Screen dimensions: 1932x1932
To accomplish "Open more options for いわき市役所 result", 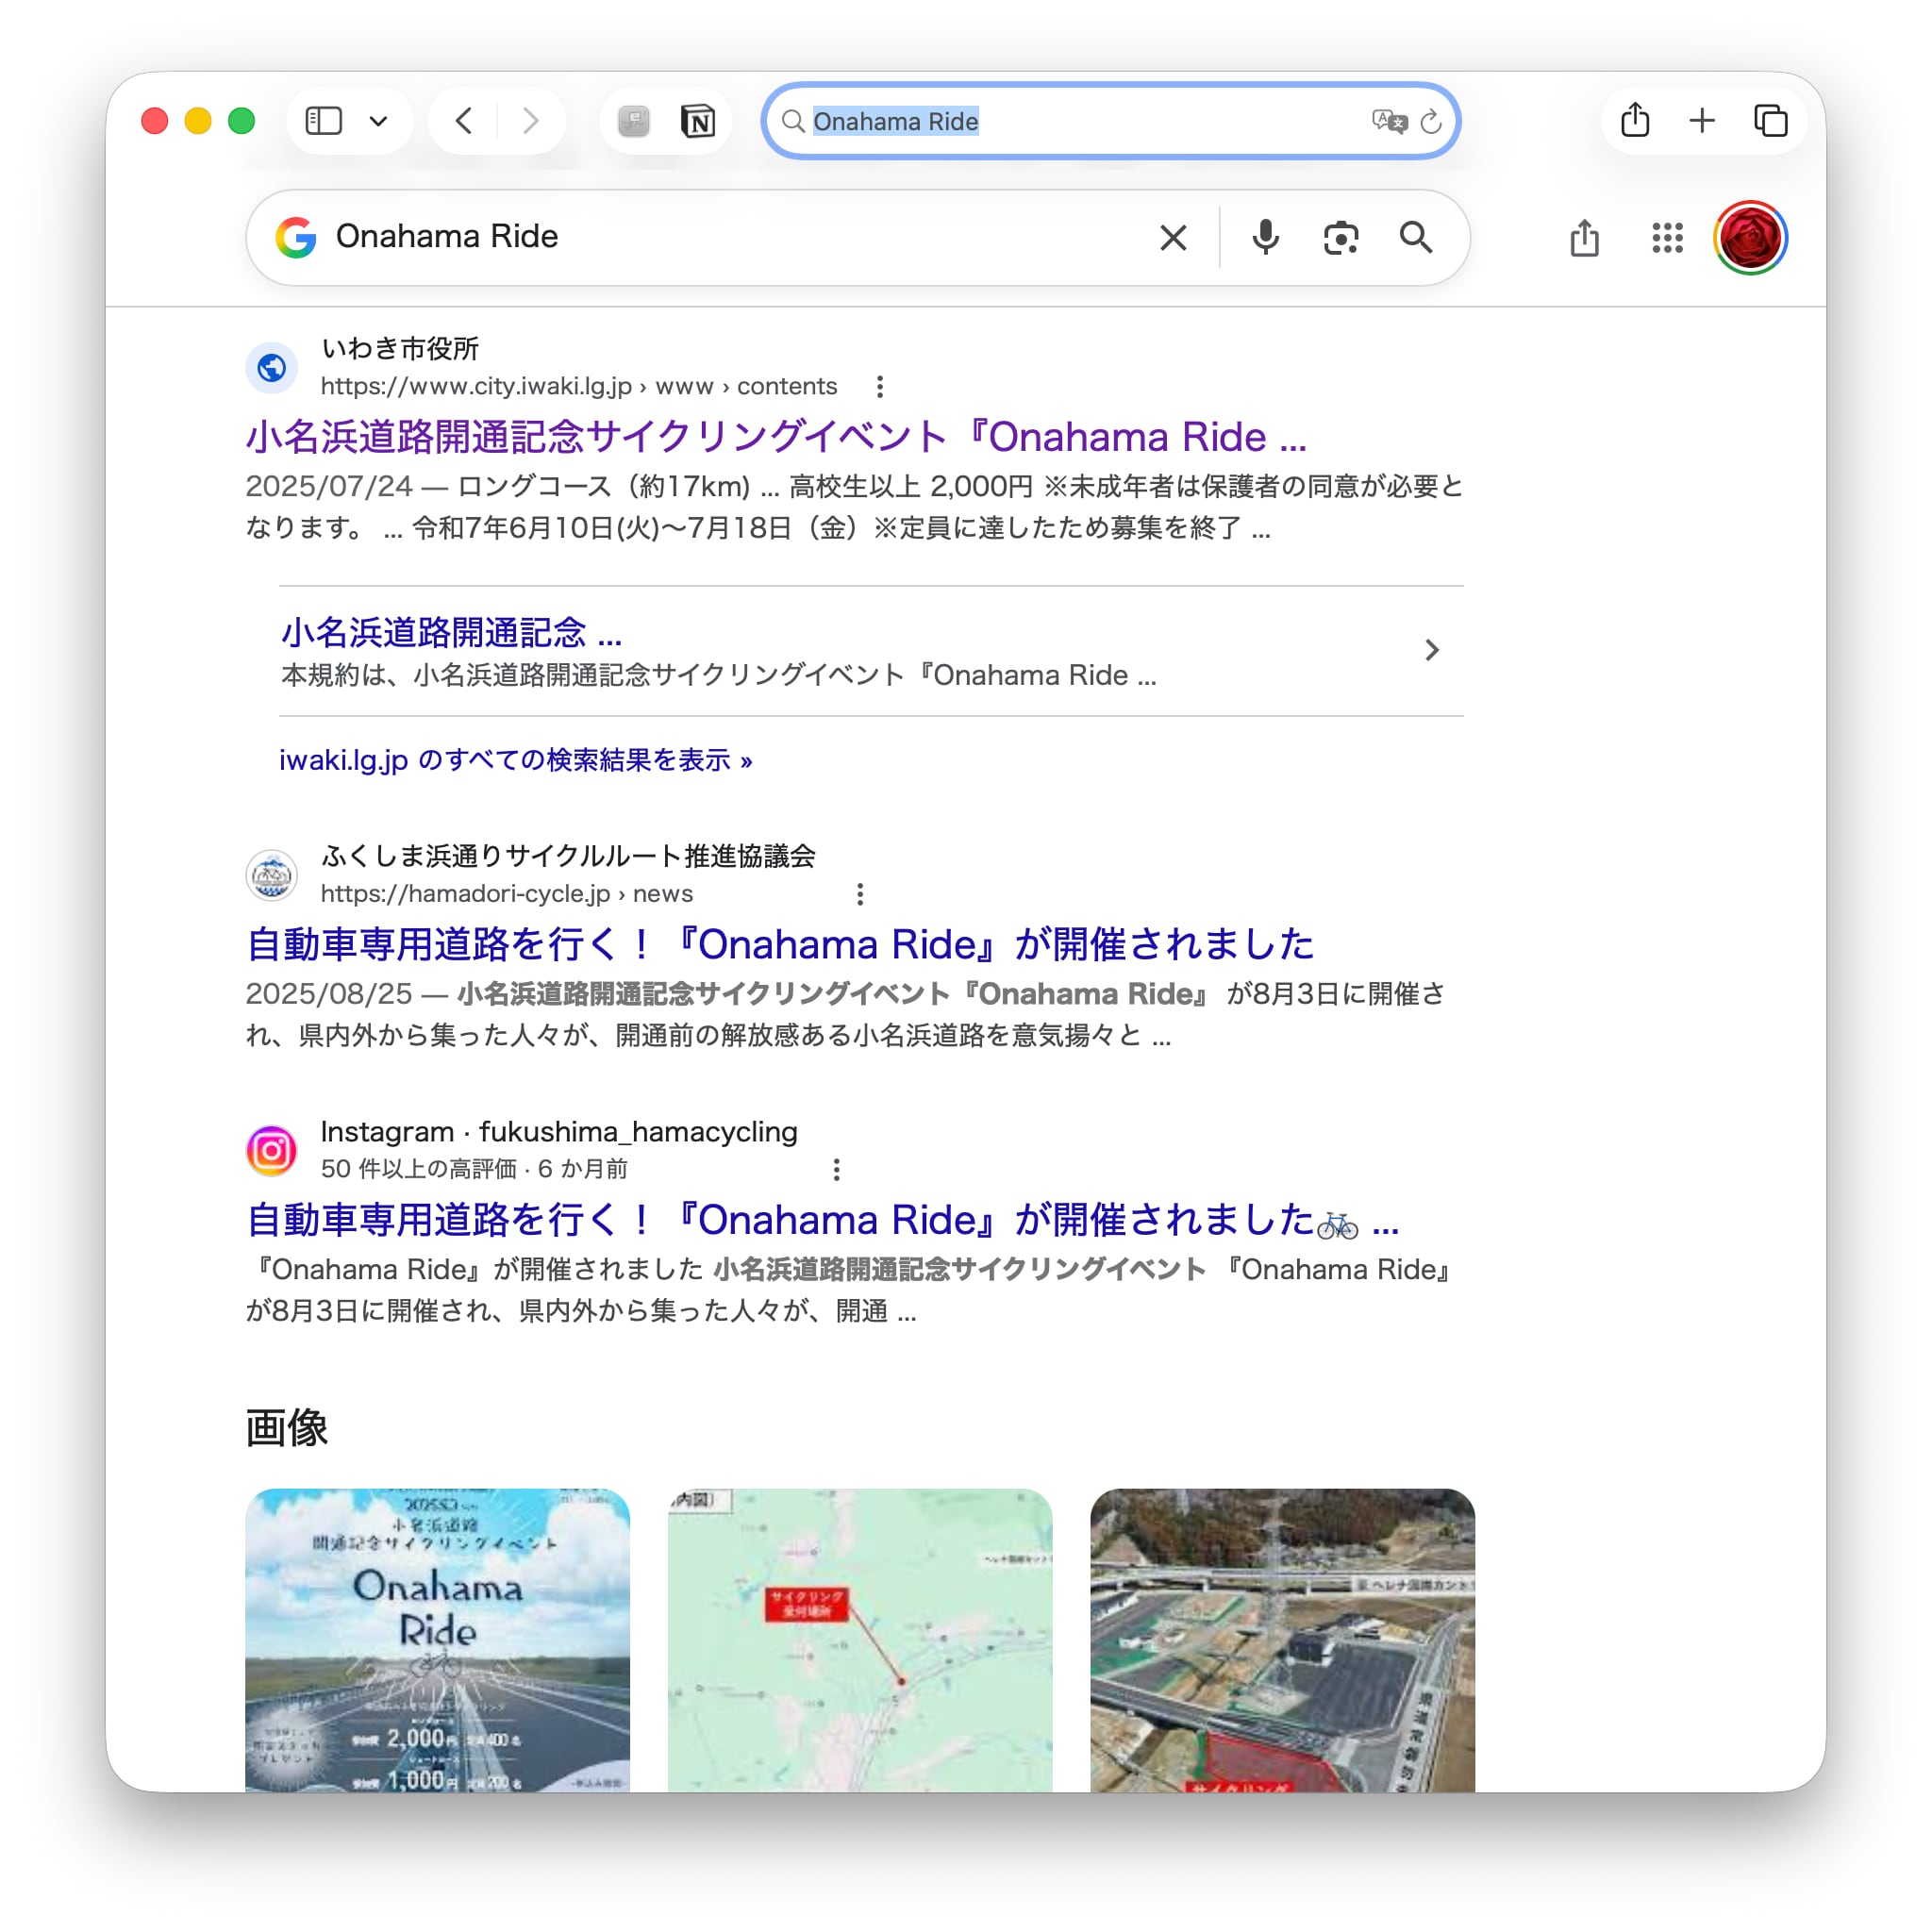I will (879, 386).
